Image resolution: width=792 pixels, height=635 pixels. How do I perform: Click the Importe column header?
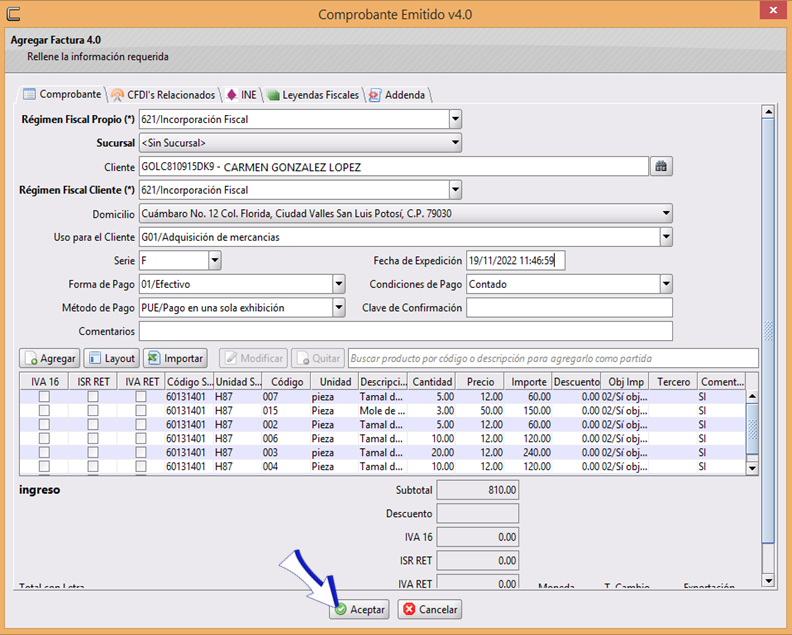[x=528, y=382]
